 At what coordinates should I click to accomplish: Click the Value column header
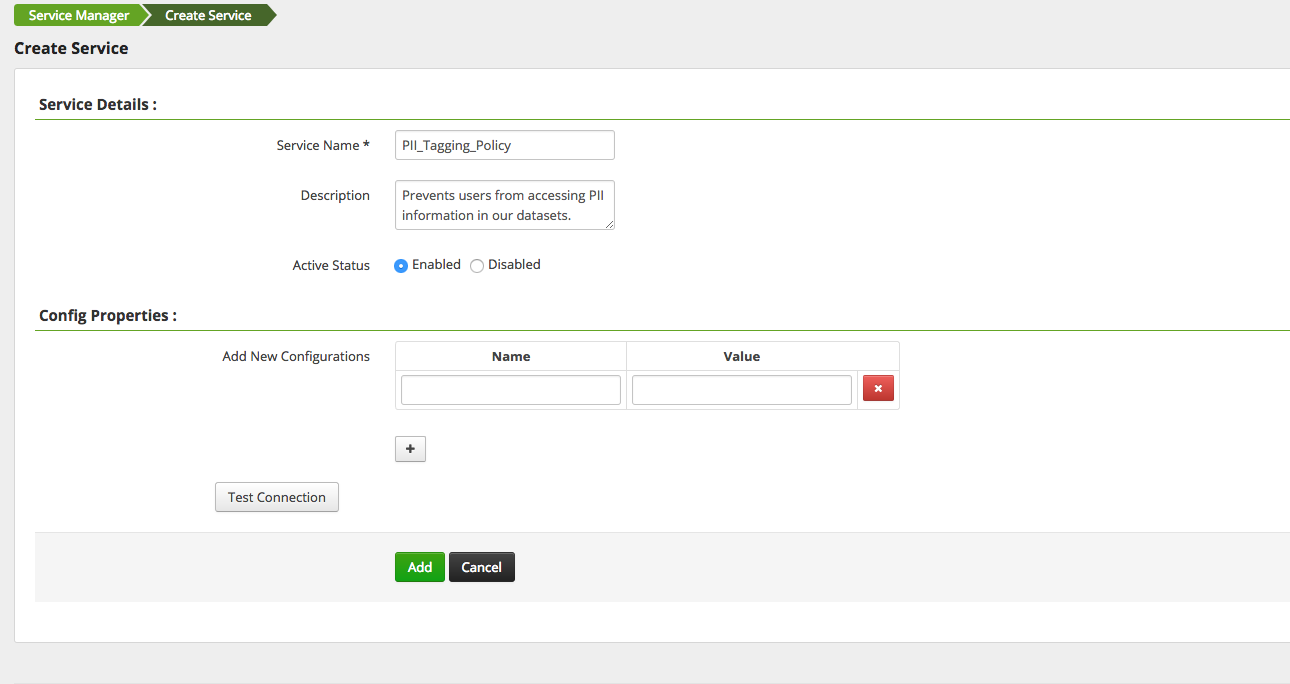tap(741, 356)
